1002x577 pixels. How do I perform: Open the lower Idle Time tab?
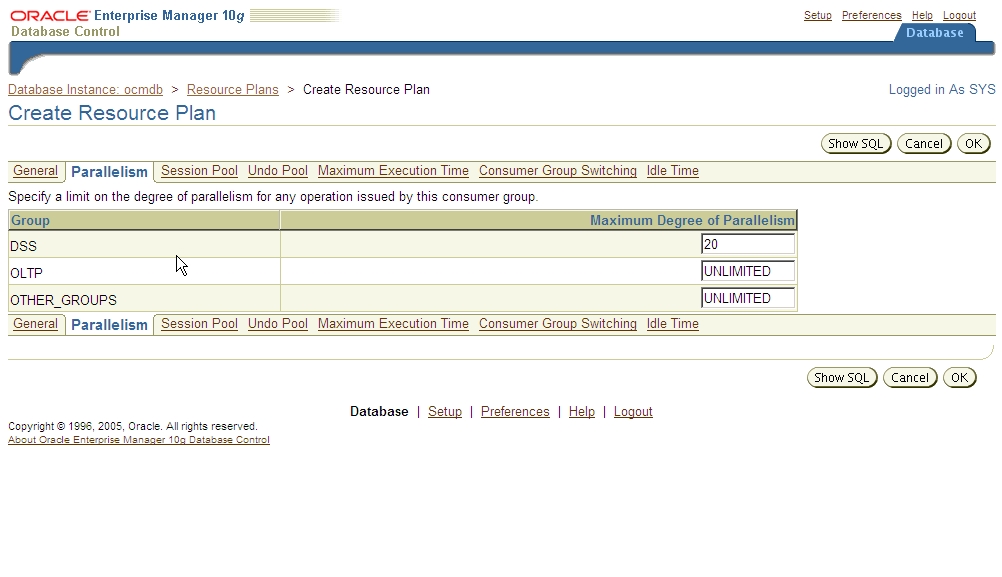pyautogui.click(x=672, y=323)
